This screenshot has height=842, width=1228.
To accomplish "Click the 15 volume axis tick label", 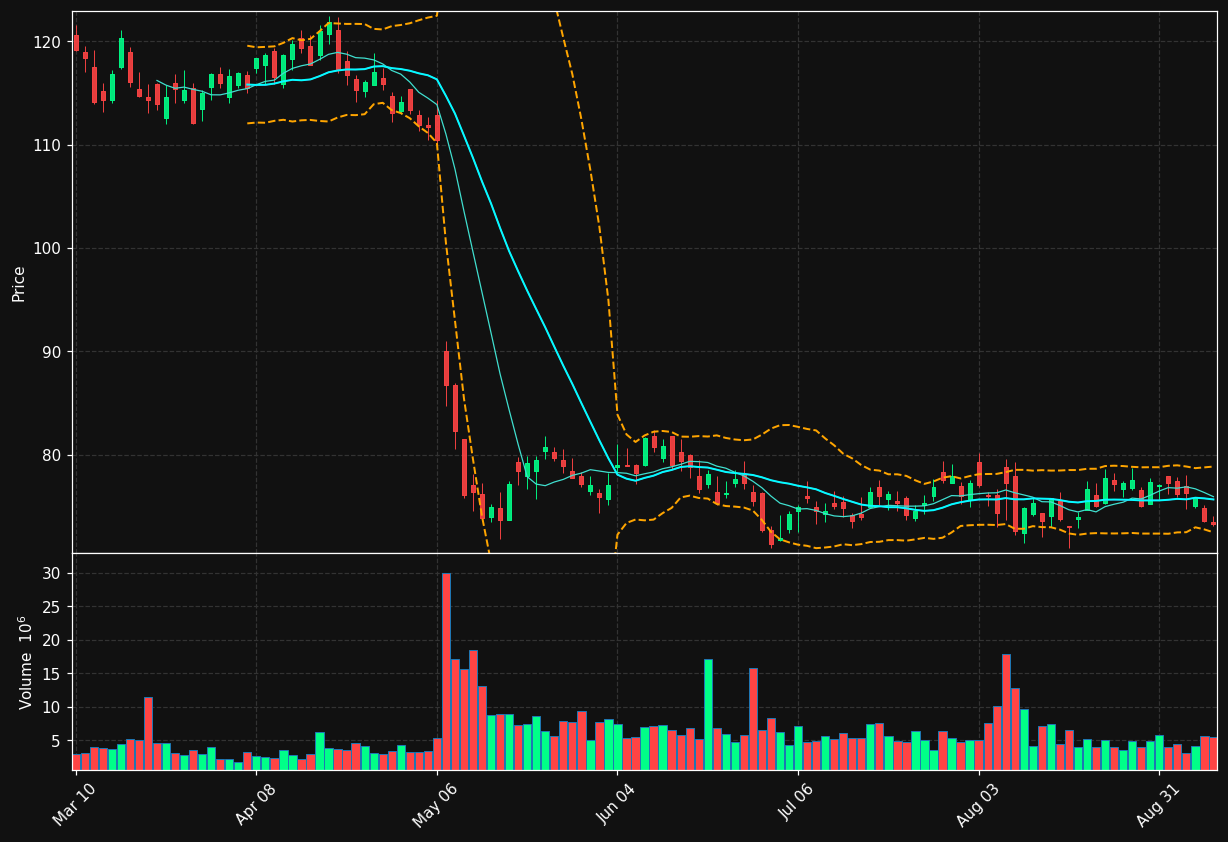I will 52,674.
